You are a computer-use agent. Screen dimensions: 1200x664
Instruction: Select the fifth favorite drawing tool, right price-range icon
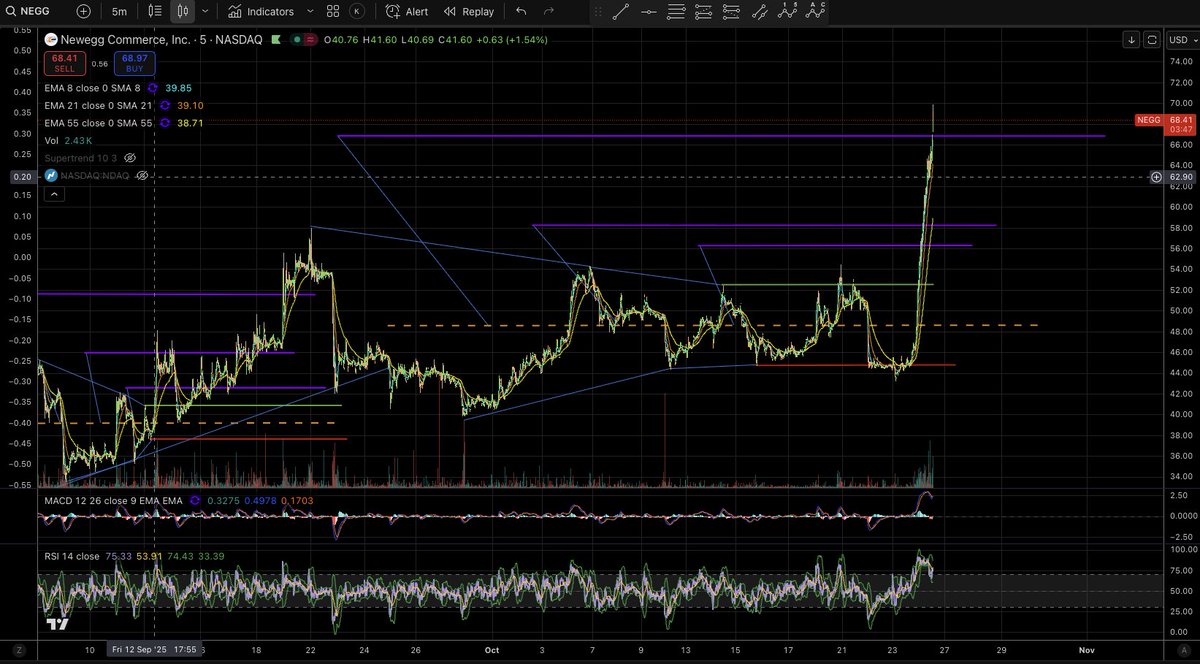point(733,12)
